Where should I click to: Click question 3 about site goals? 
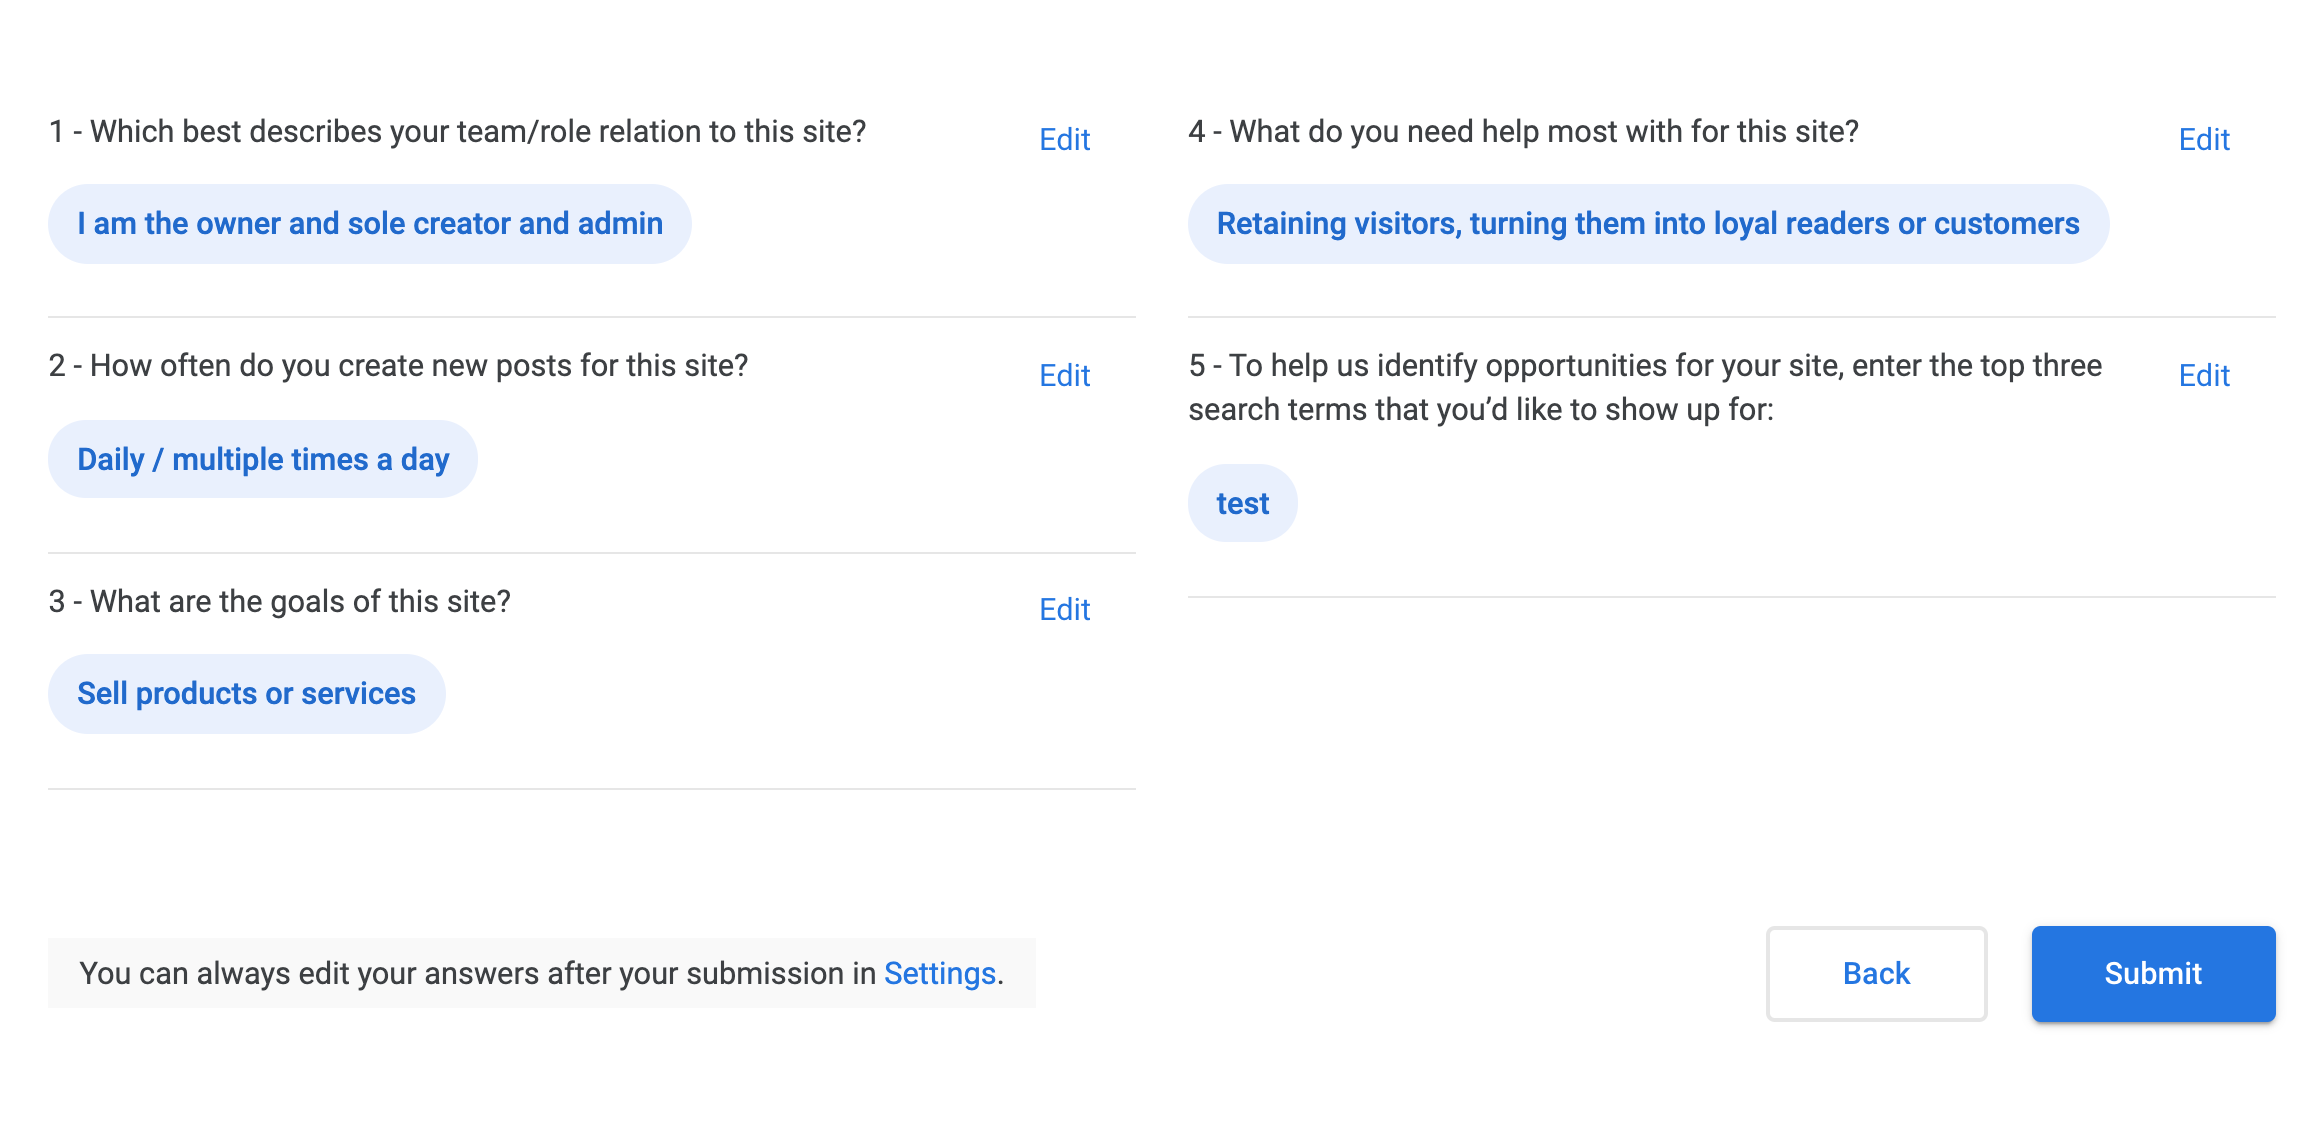[280, 601]
